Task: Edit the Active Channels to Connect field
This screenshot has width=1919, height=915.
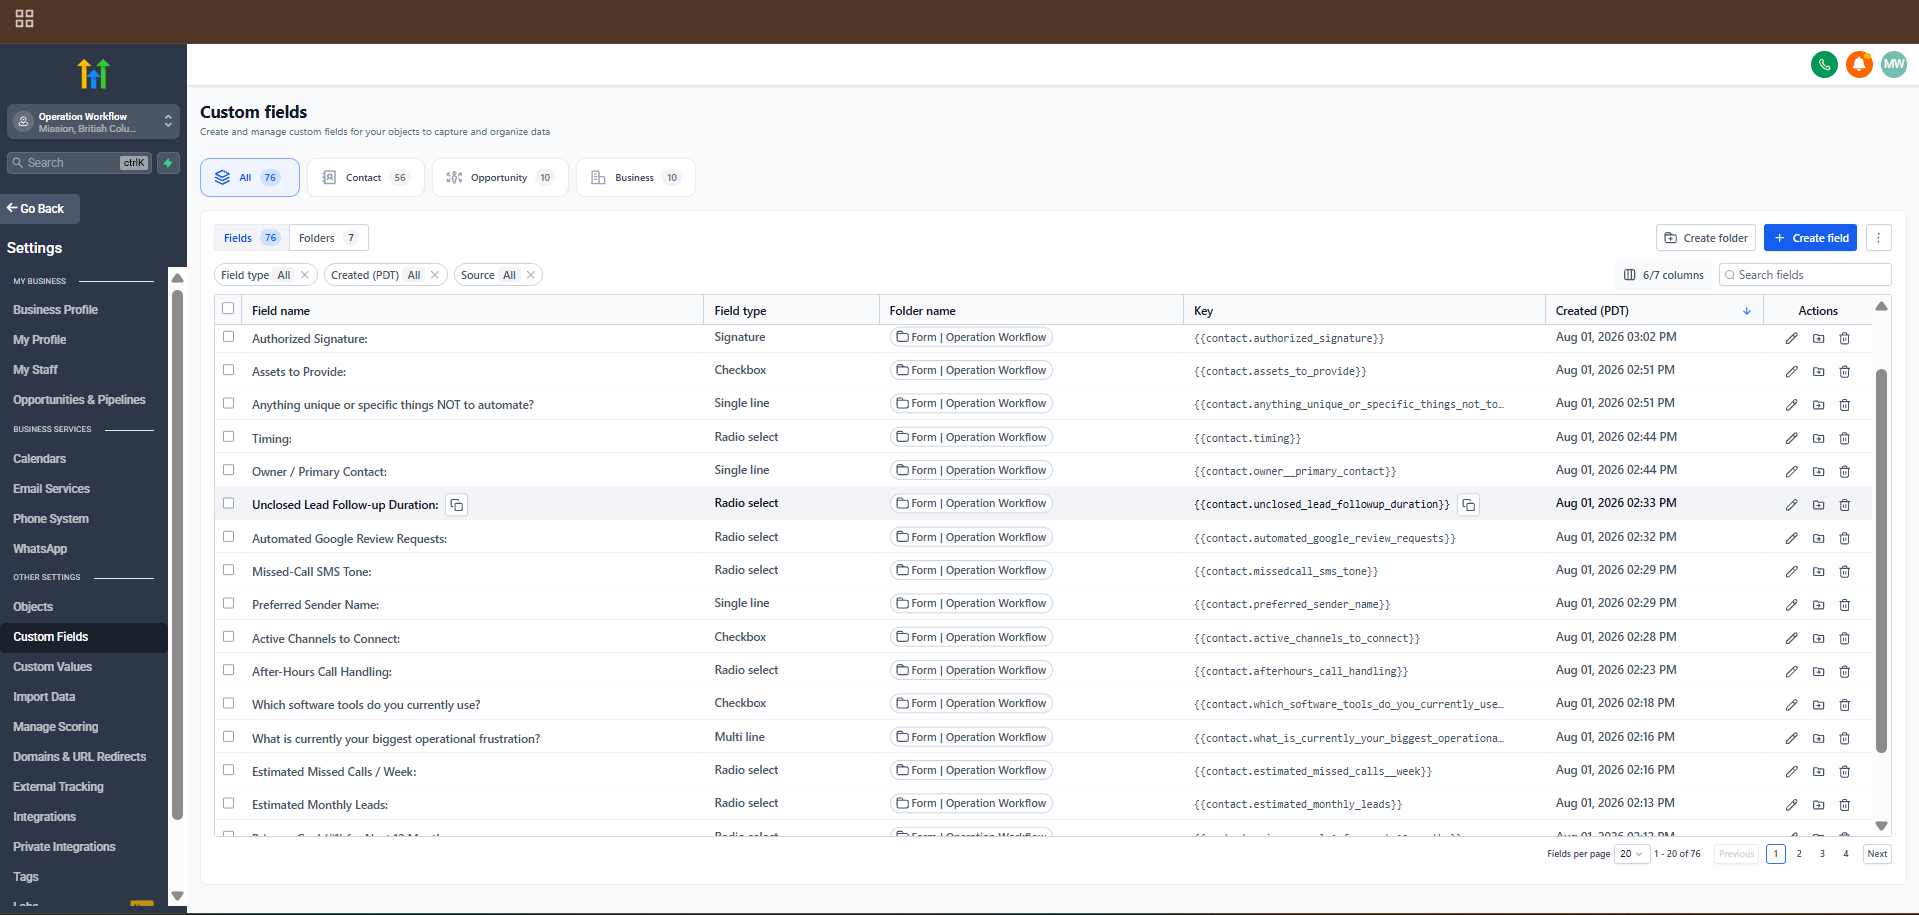Action: pos(1792,639)
